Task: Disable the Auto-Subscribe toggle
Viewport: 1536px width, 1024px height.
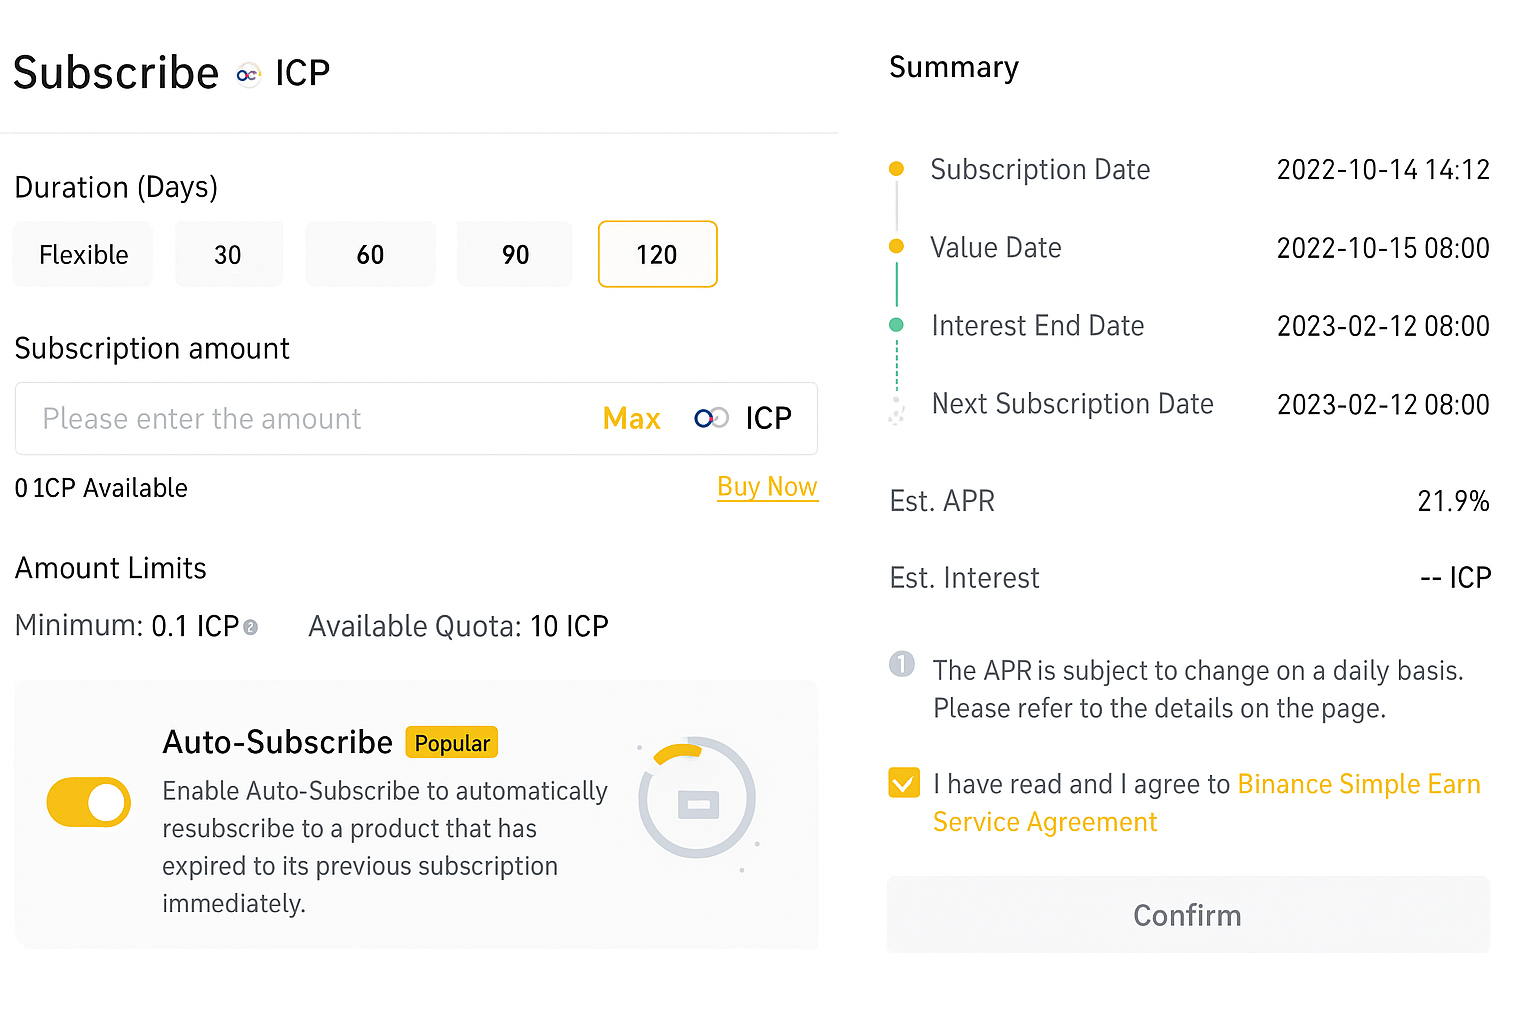Action: pos(88,802)
